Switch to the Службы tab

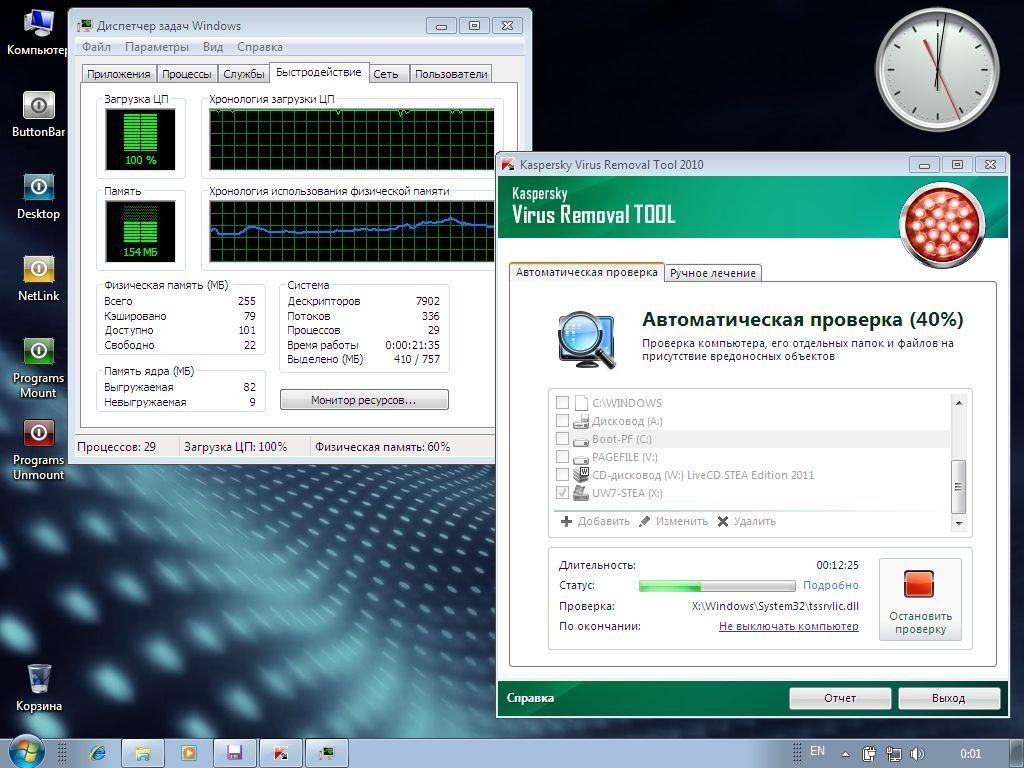(x=244, y=74)
